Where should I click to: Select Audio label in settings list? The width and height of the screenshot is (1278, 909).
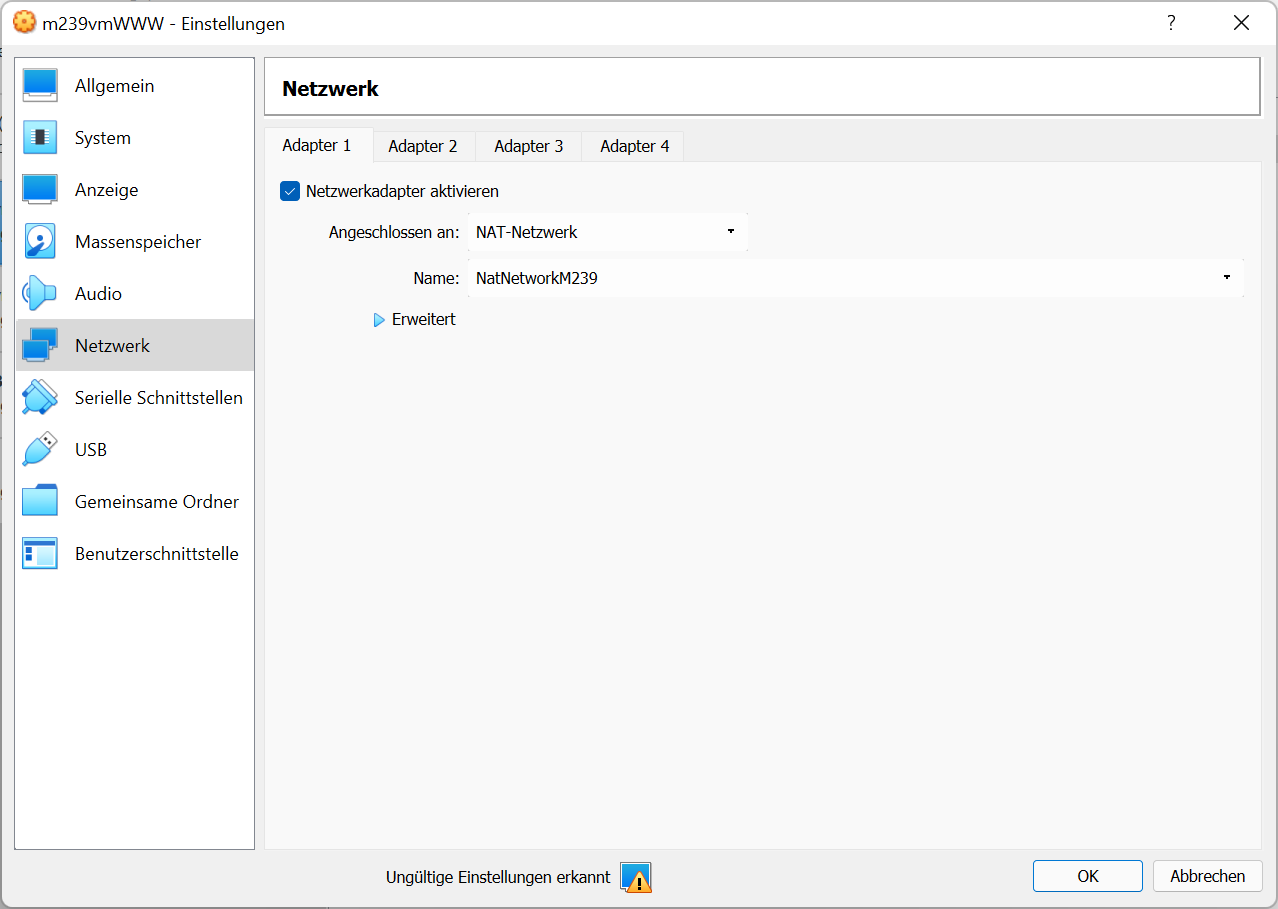pos(99,294)
